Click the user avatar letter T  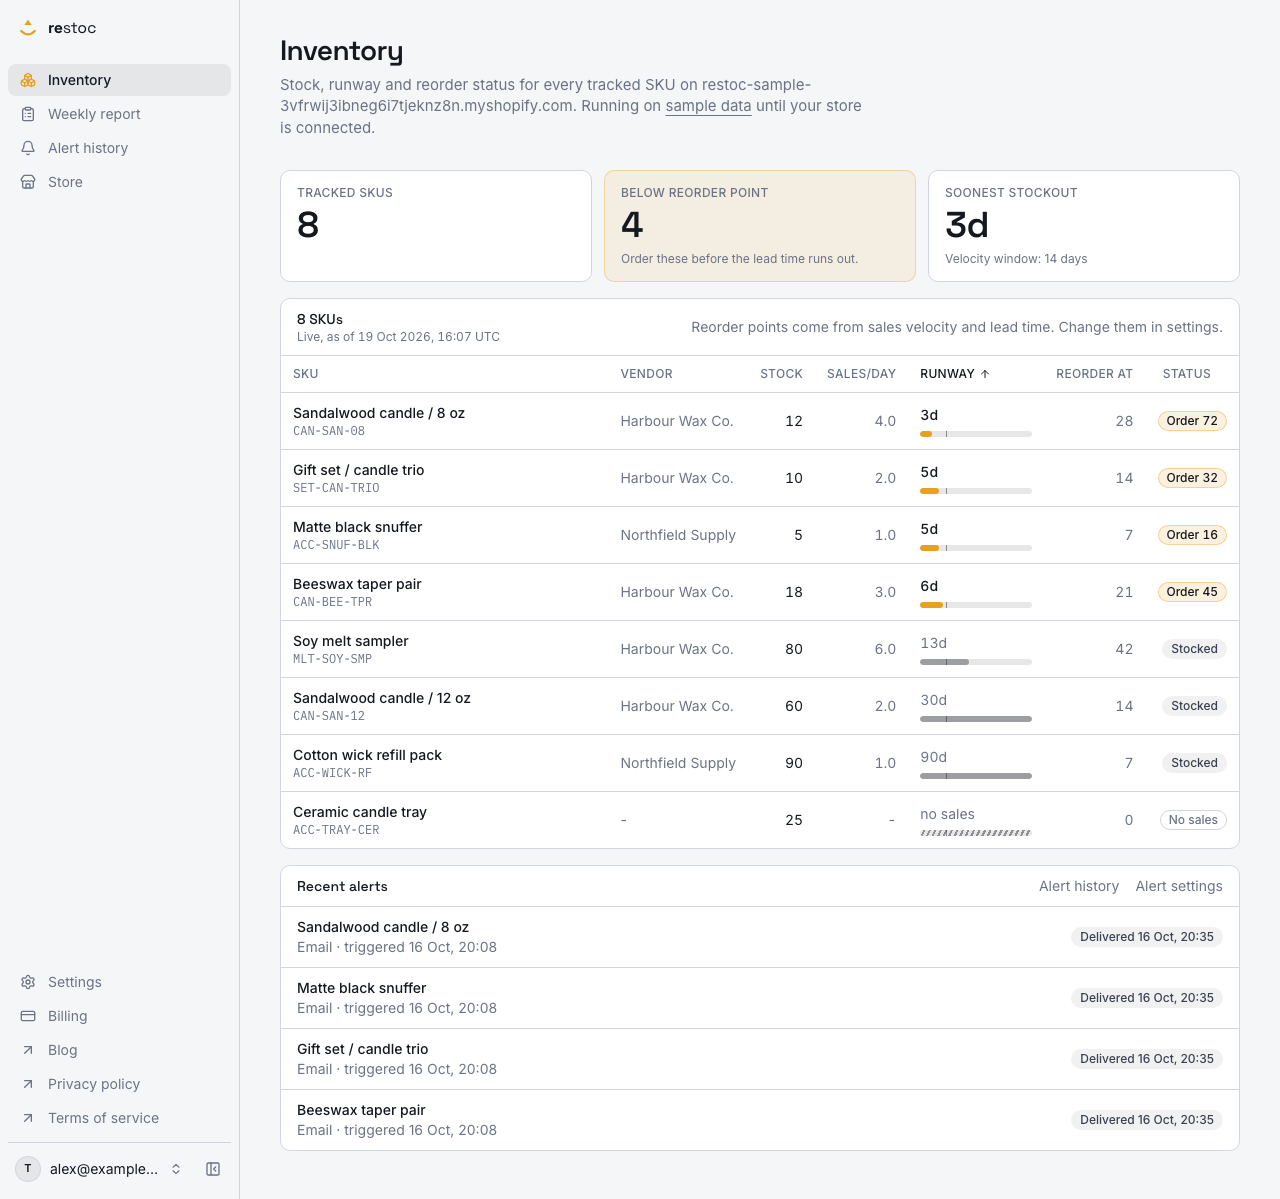[28, 1169]
